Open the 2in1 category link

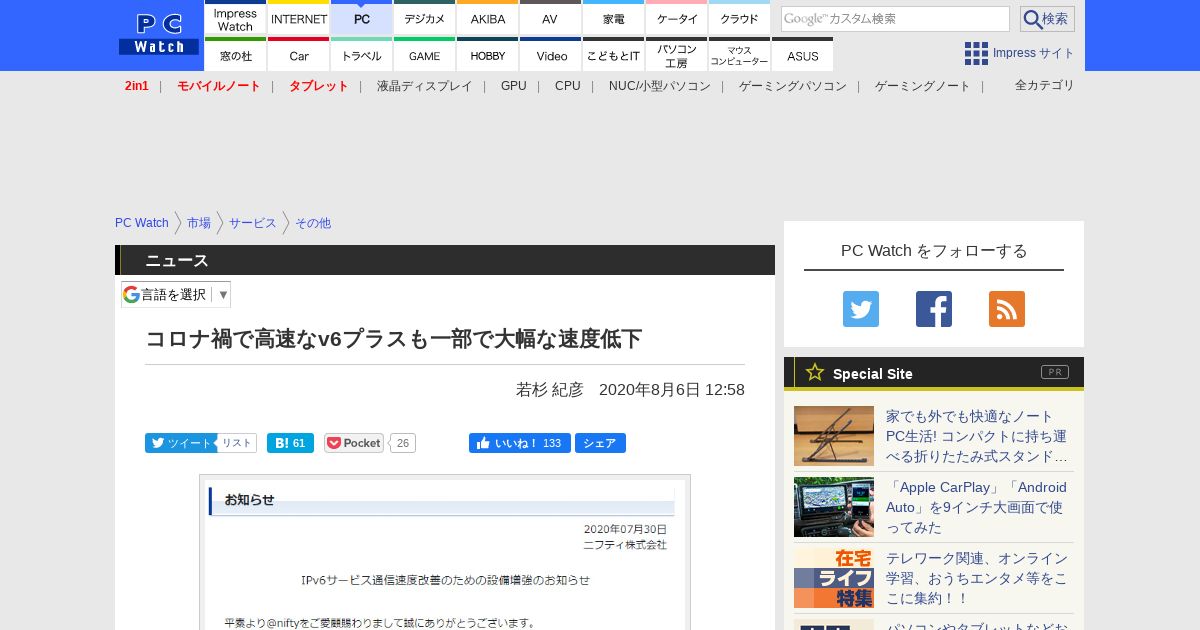coord(137,86)
